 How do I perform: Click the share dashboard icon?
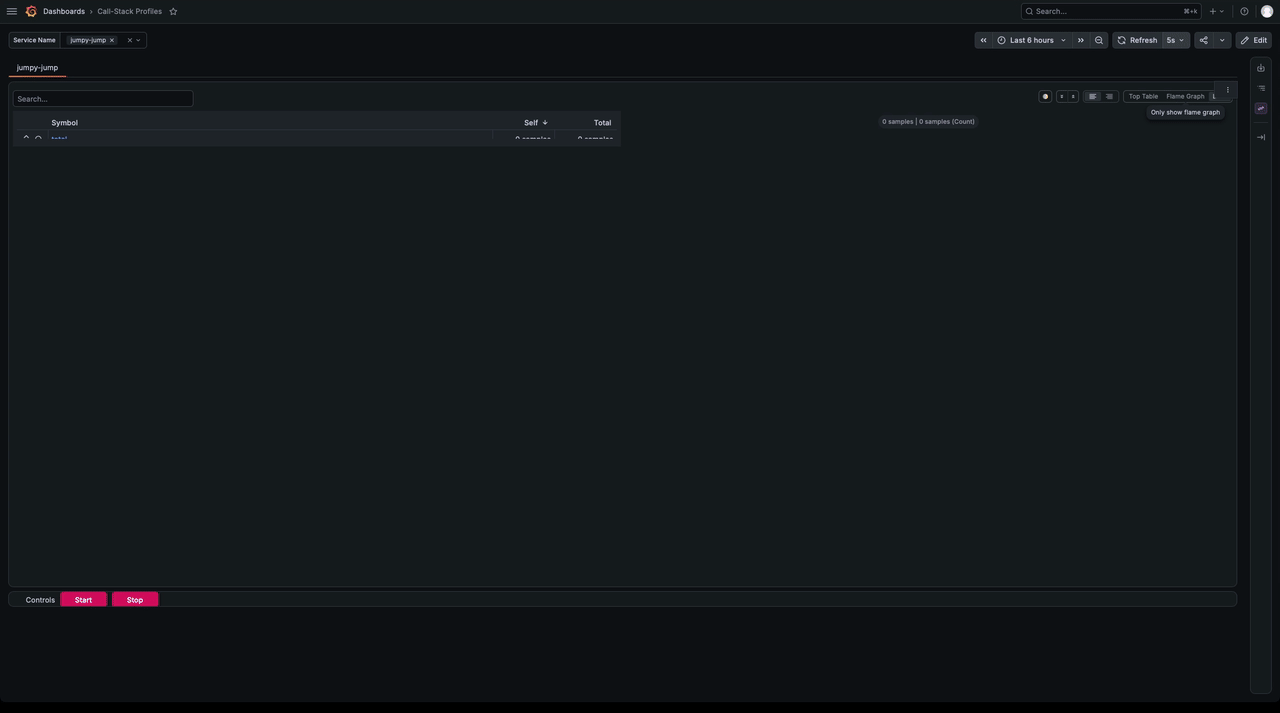click(1204, 40)
